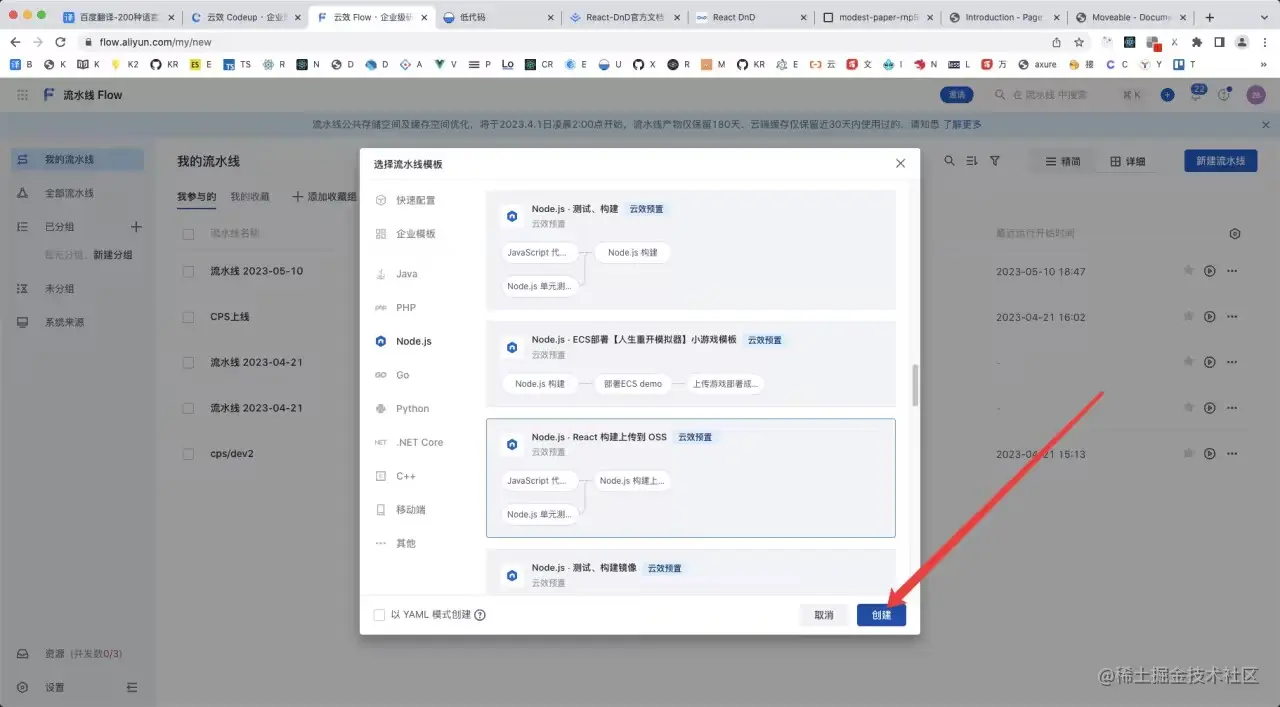
Task: Check the 流水线 2023-05-10 row checkbox
Action: pyautogui.click(x=188, y=271)
